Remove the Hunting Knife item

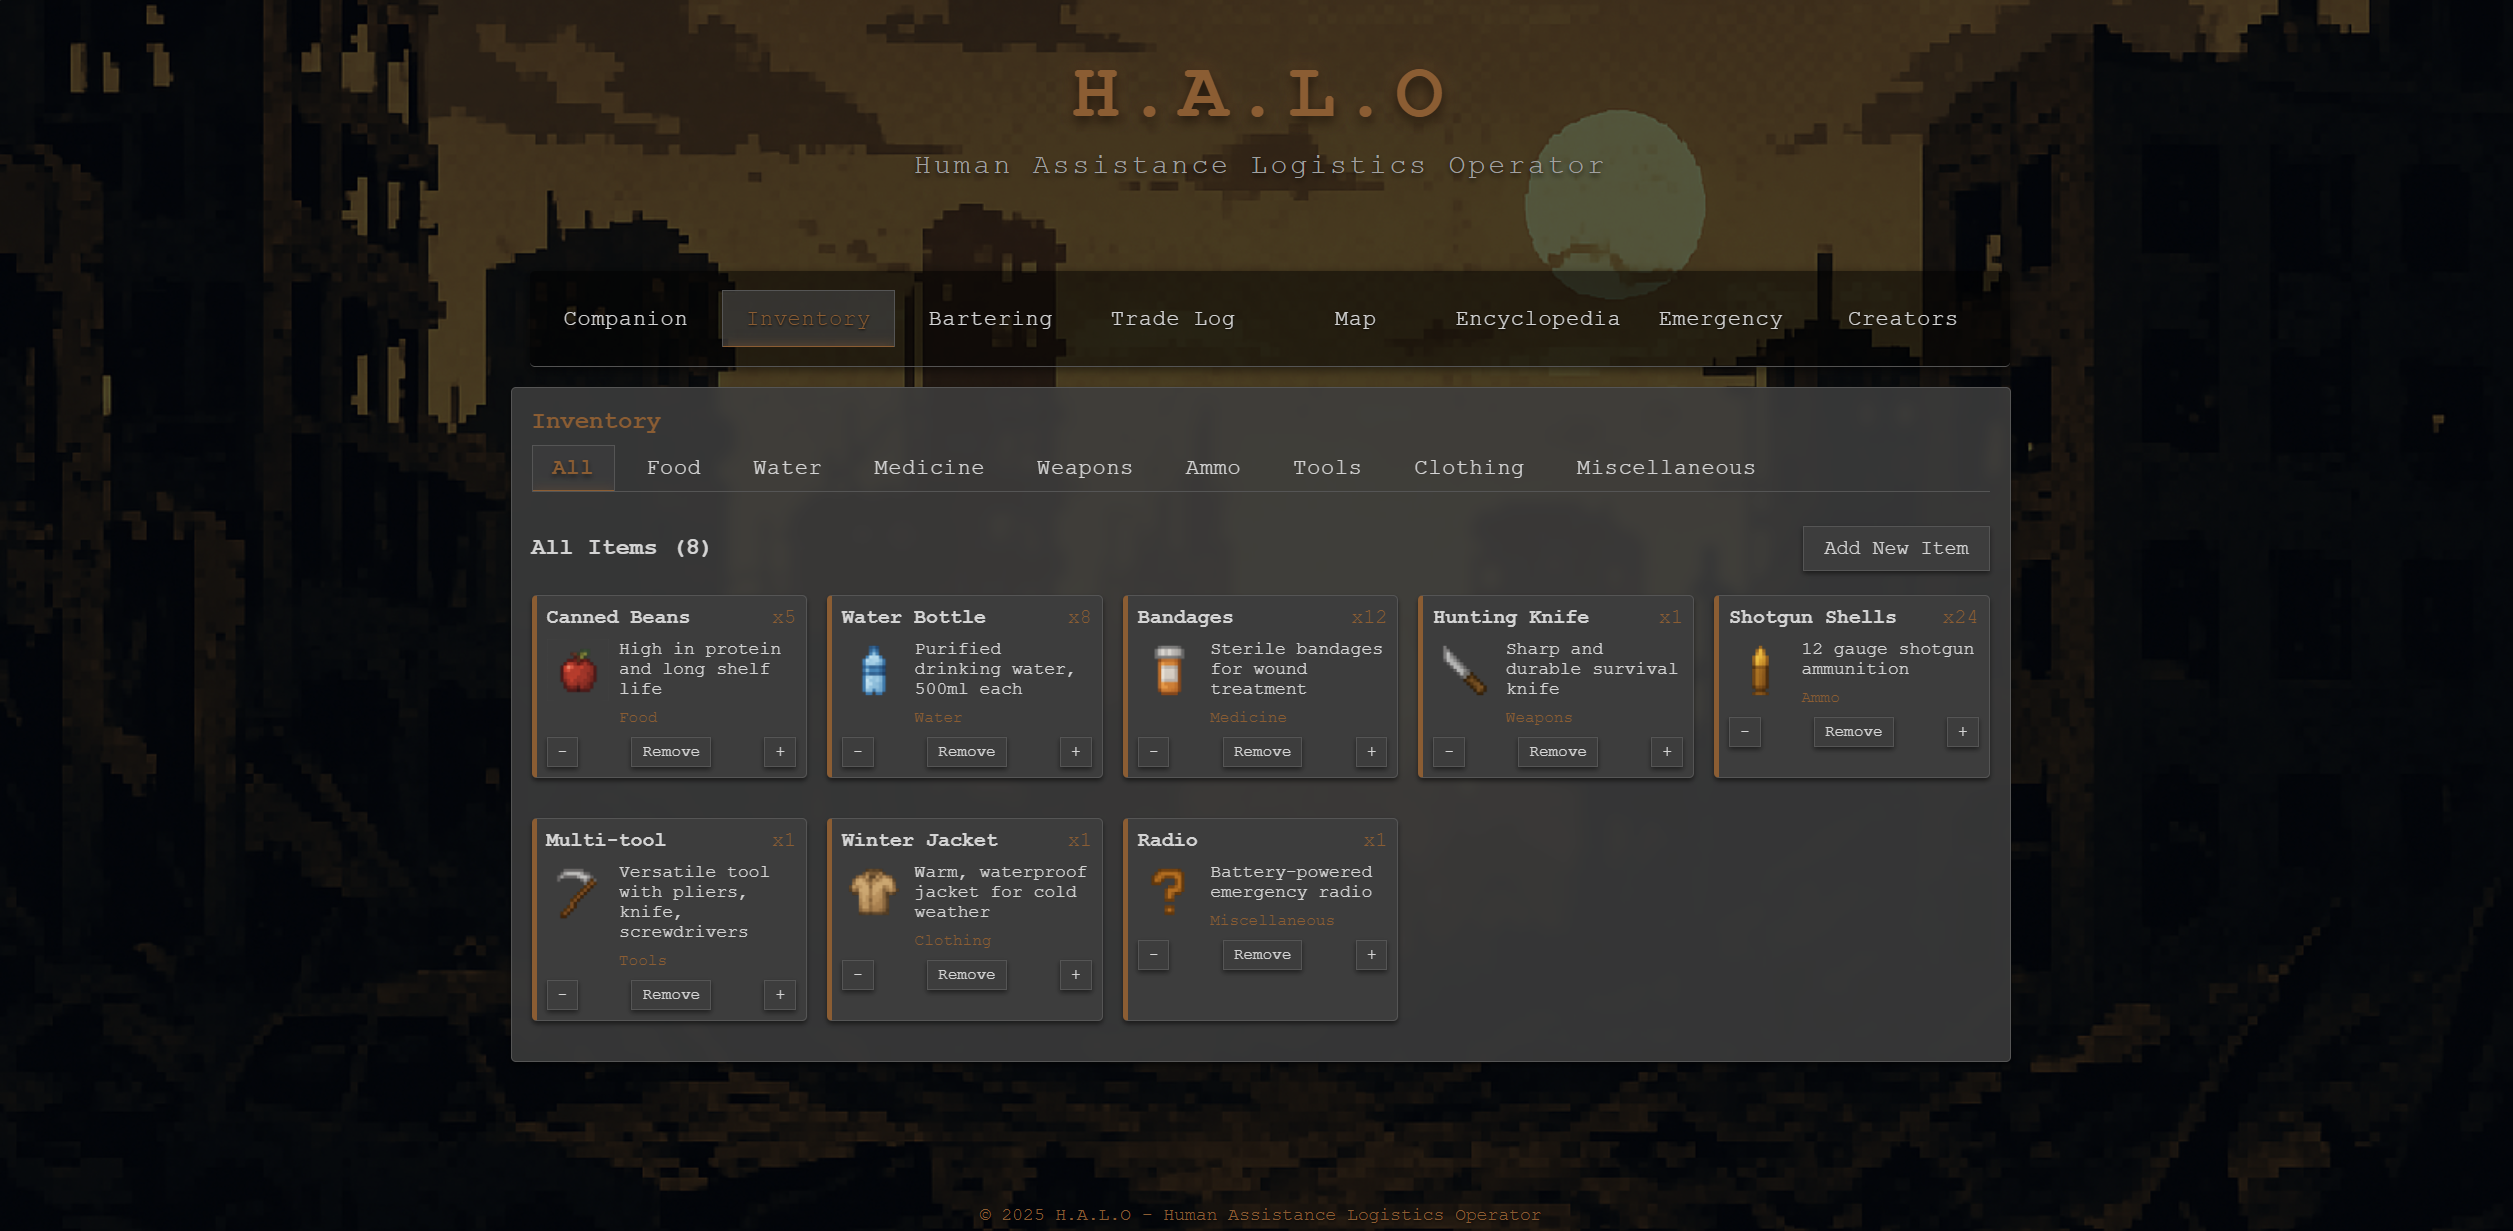(1557, 752)
